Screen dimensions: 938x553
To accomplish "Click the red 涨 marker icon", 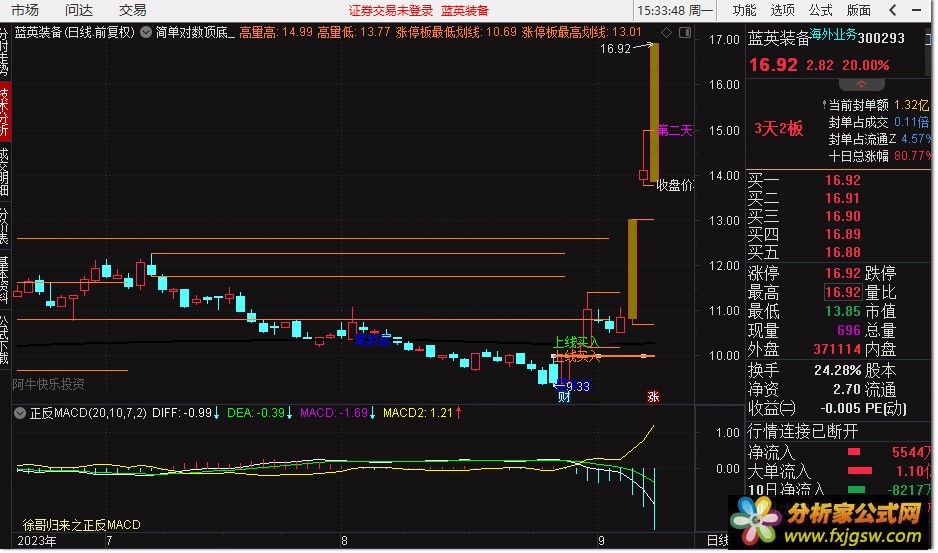I will pyautogui.click(x=653, y=396).
